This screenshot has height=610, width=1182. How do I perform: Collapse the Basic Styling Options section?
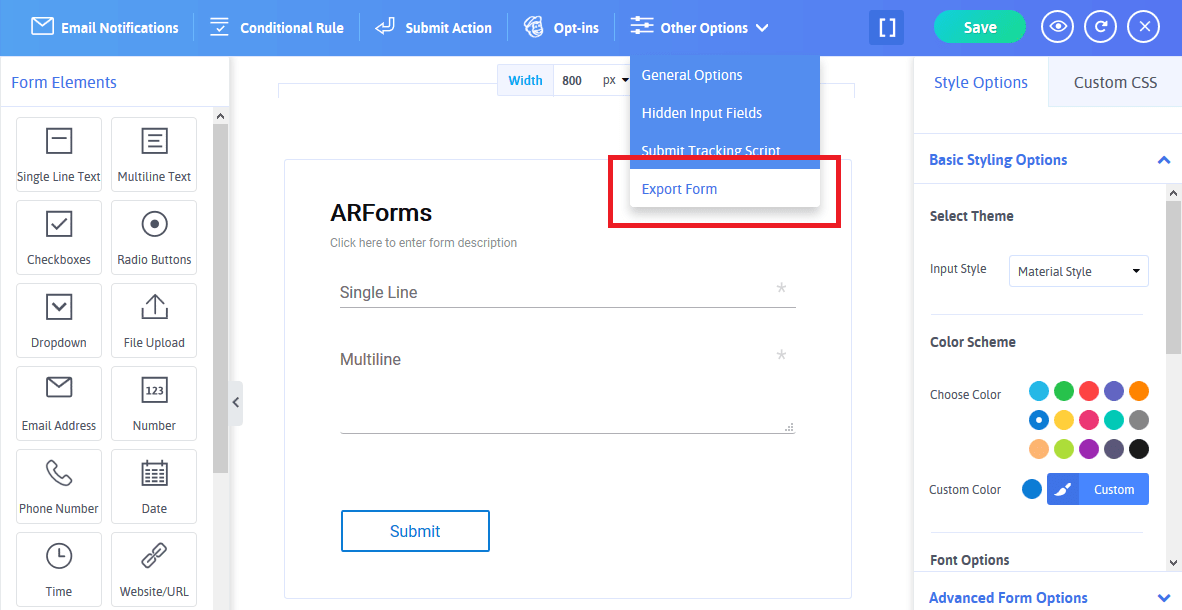pyautogui.click(x=1163, y=159)
